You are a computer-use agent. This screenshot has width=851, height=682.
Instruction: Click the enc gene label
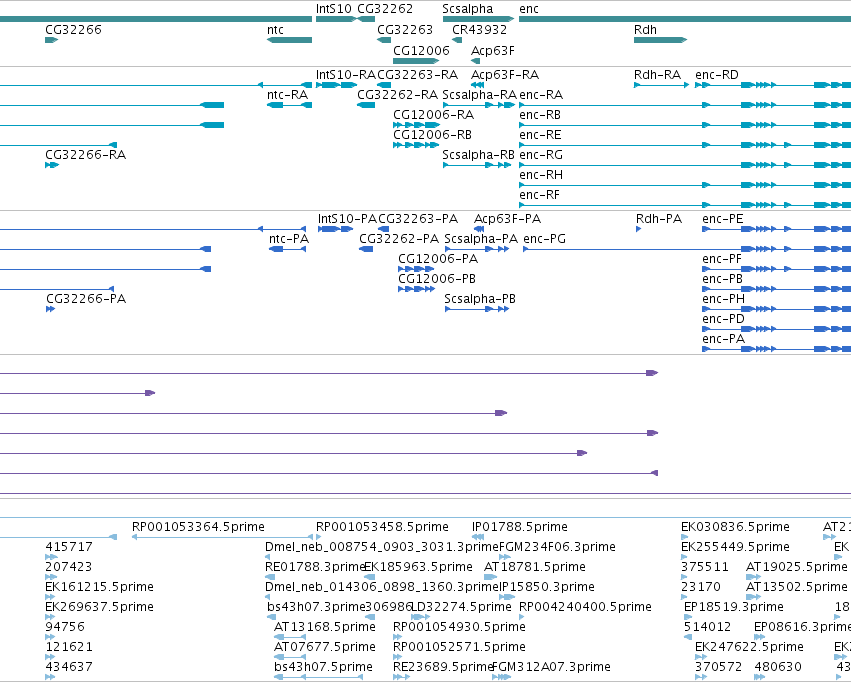coord(529,9)
